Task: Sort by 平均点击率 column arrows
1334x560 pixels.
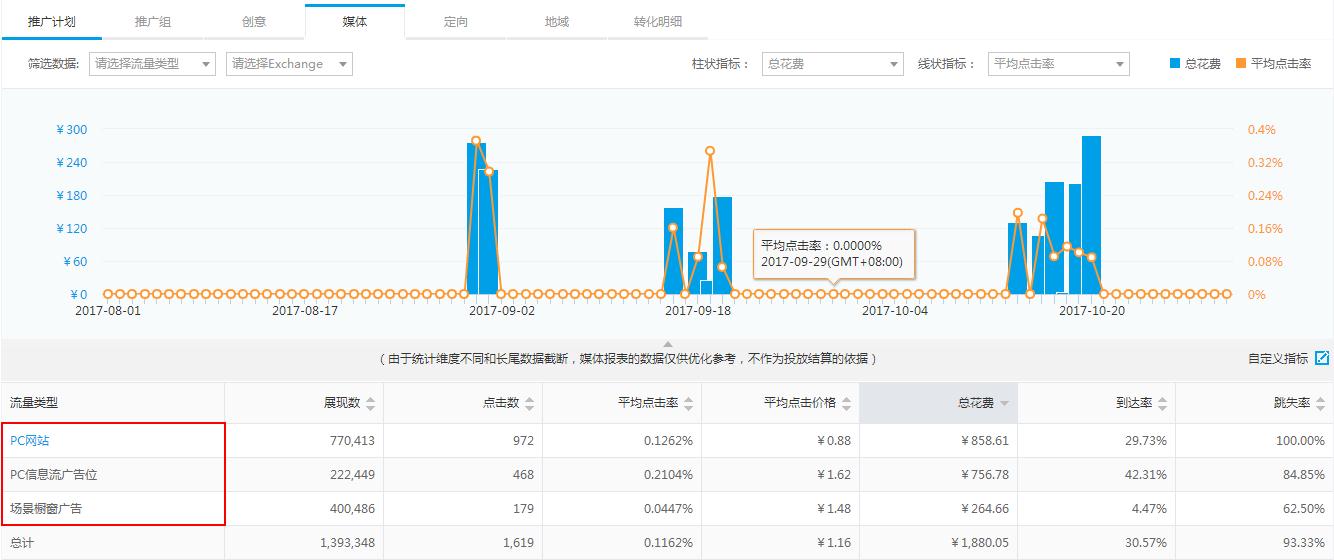Action: (688, 404)
